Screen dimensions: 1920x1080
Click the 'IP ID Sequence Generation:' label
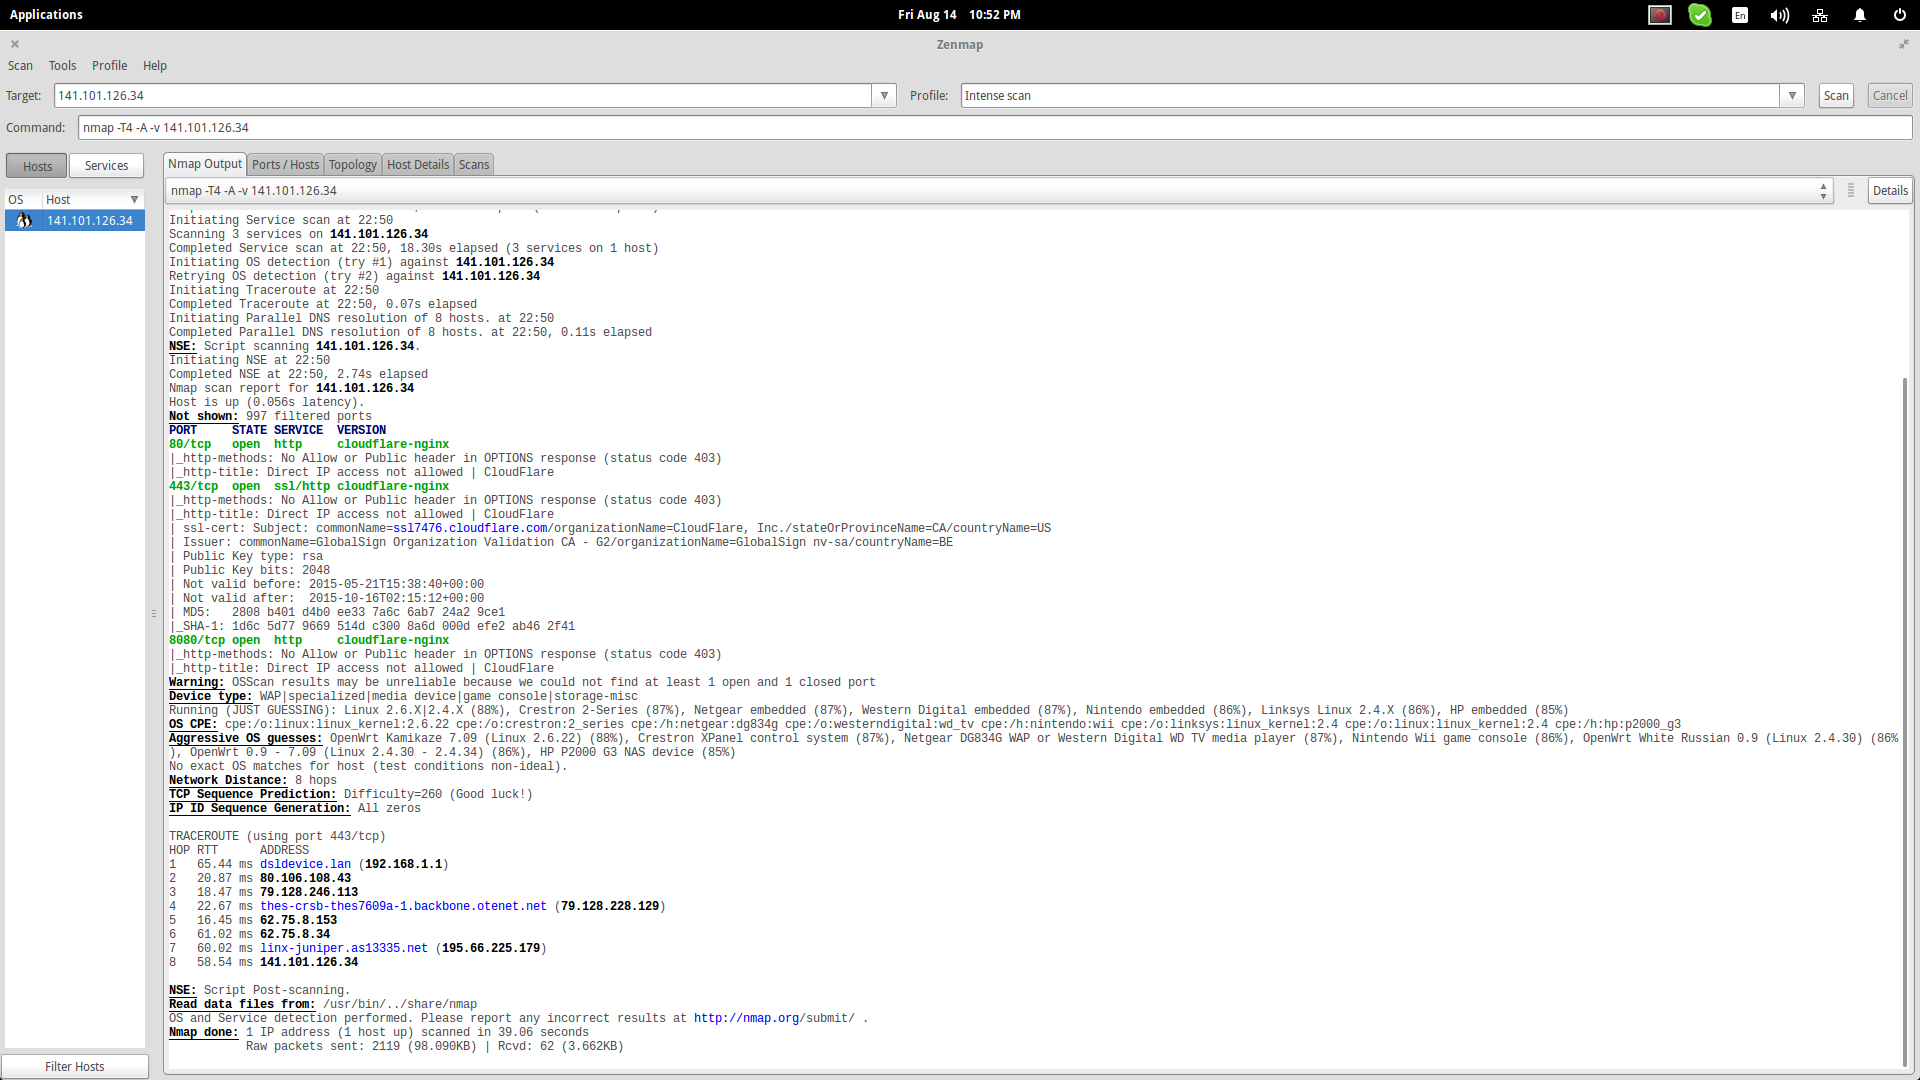point(259,809)
